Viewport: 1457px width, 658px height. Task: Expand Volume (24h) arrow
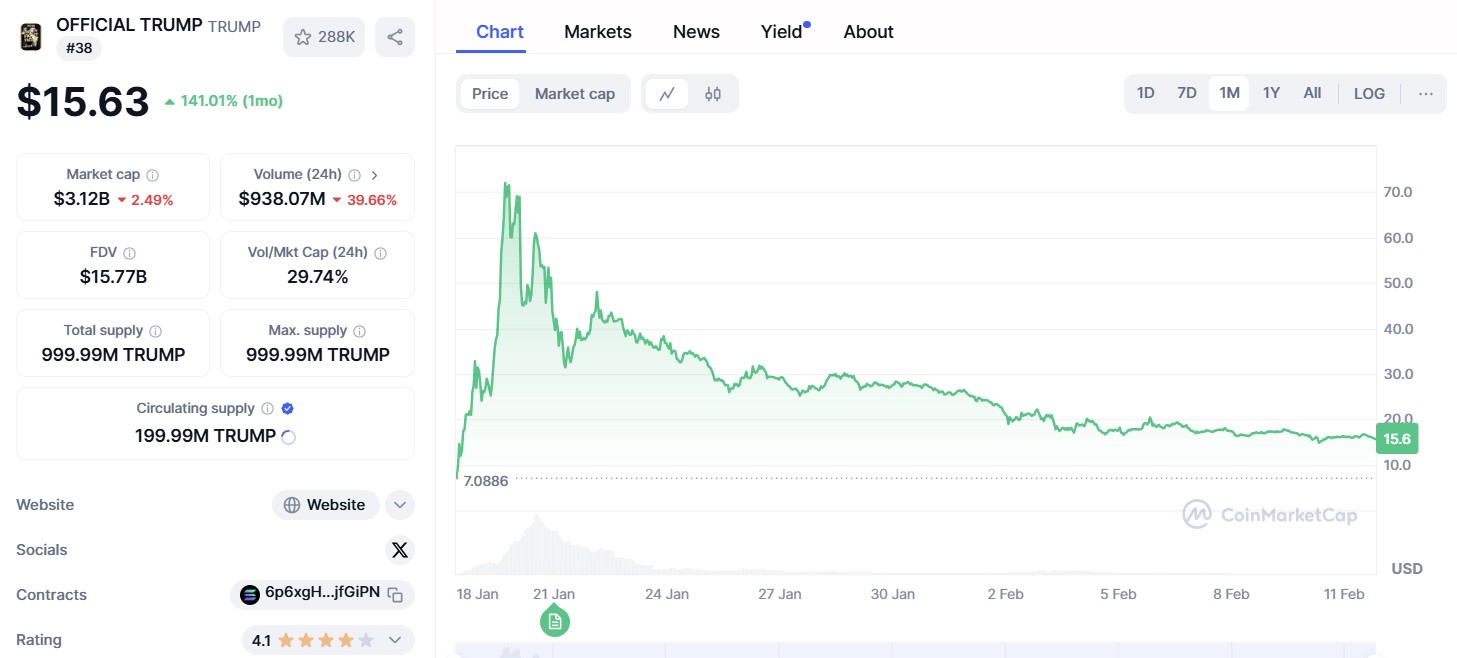pos(375,175)
